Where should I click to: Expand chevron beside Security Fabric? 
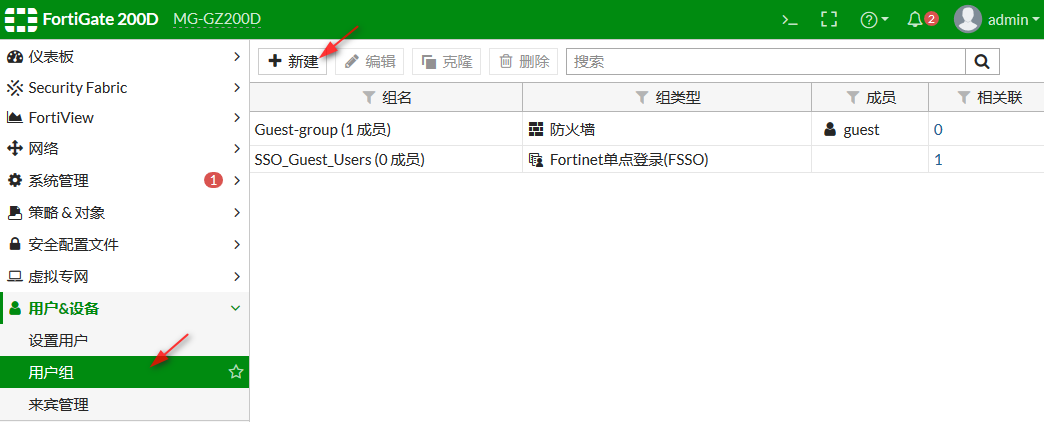[236, 87]
